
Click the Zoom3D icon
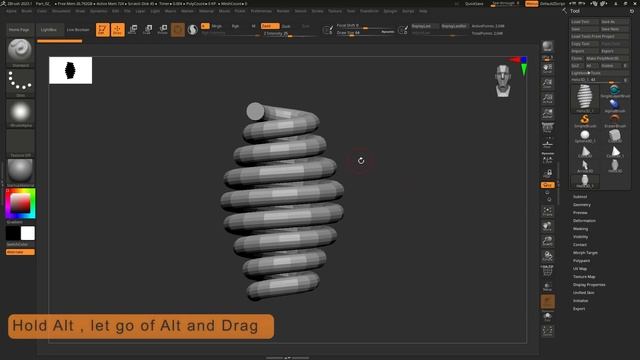click(x=547, y=241)
